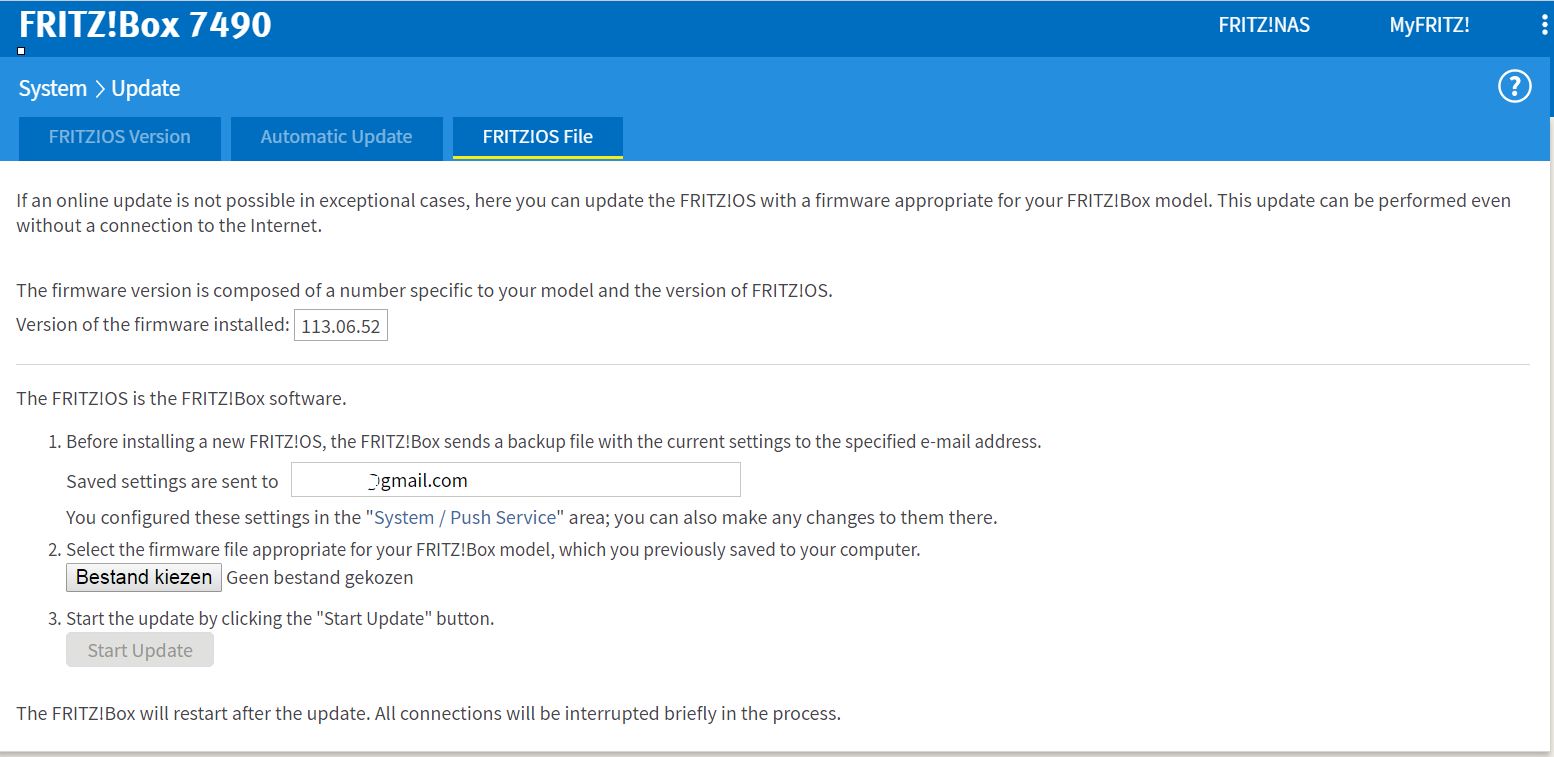Click the FRITZ!Box 7490 title logo
Screen dimensions: 1554x757
click(145, 25)
